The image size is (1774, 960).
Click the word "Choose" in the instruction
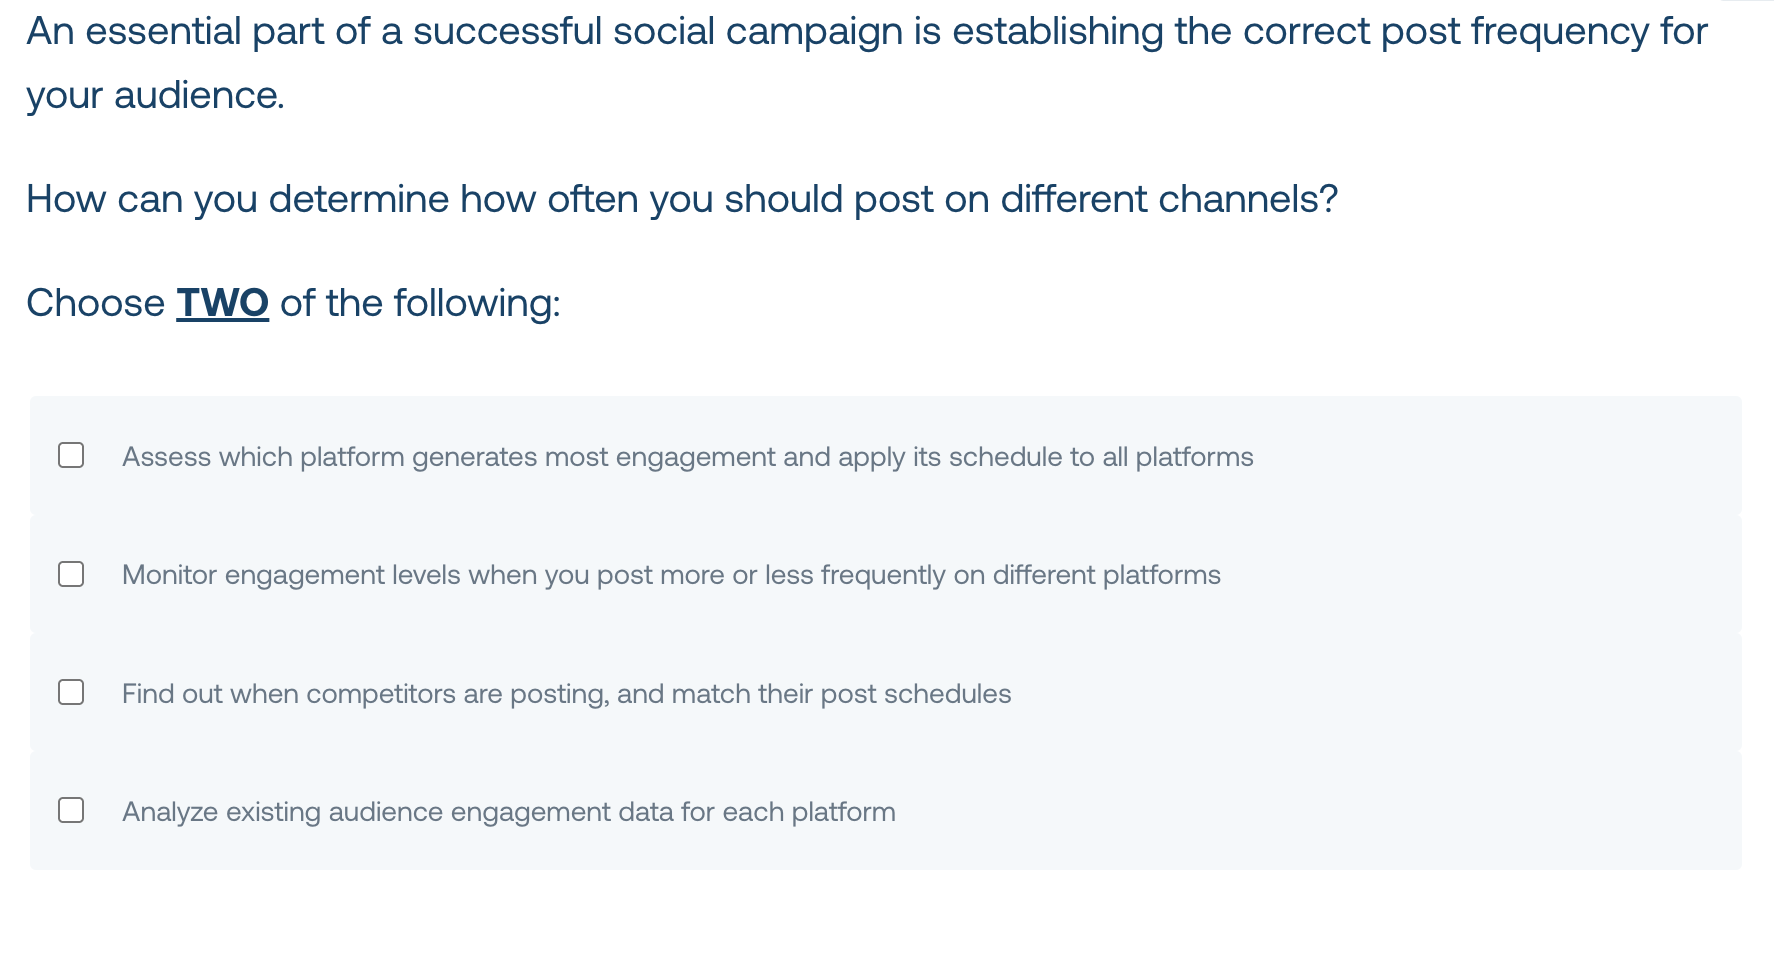pyautogui.click(x=95, y=303)
